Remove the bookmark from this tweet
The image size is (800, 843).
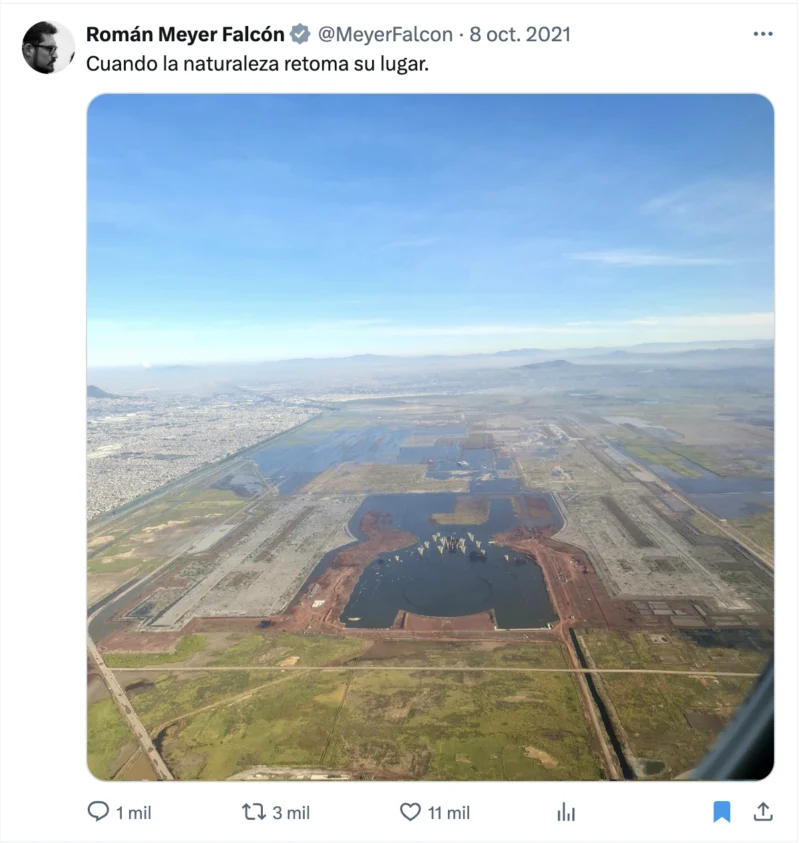[x=722, y=812]
